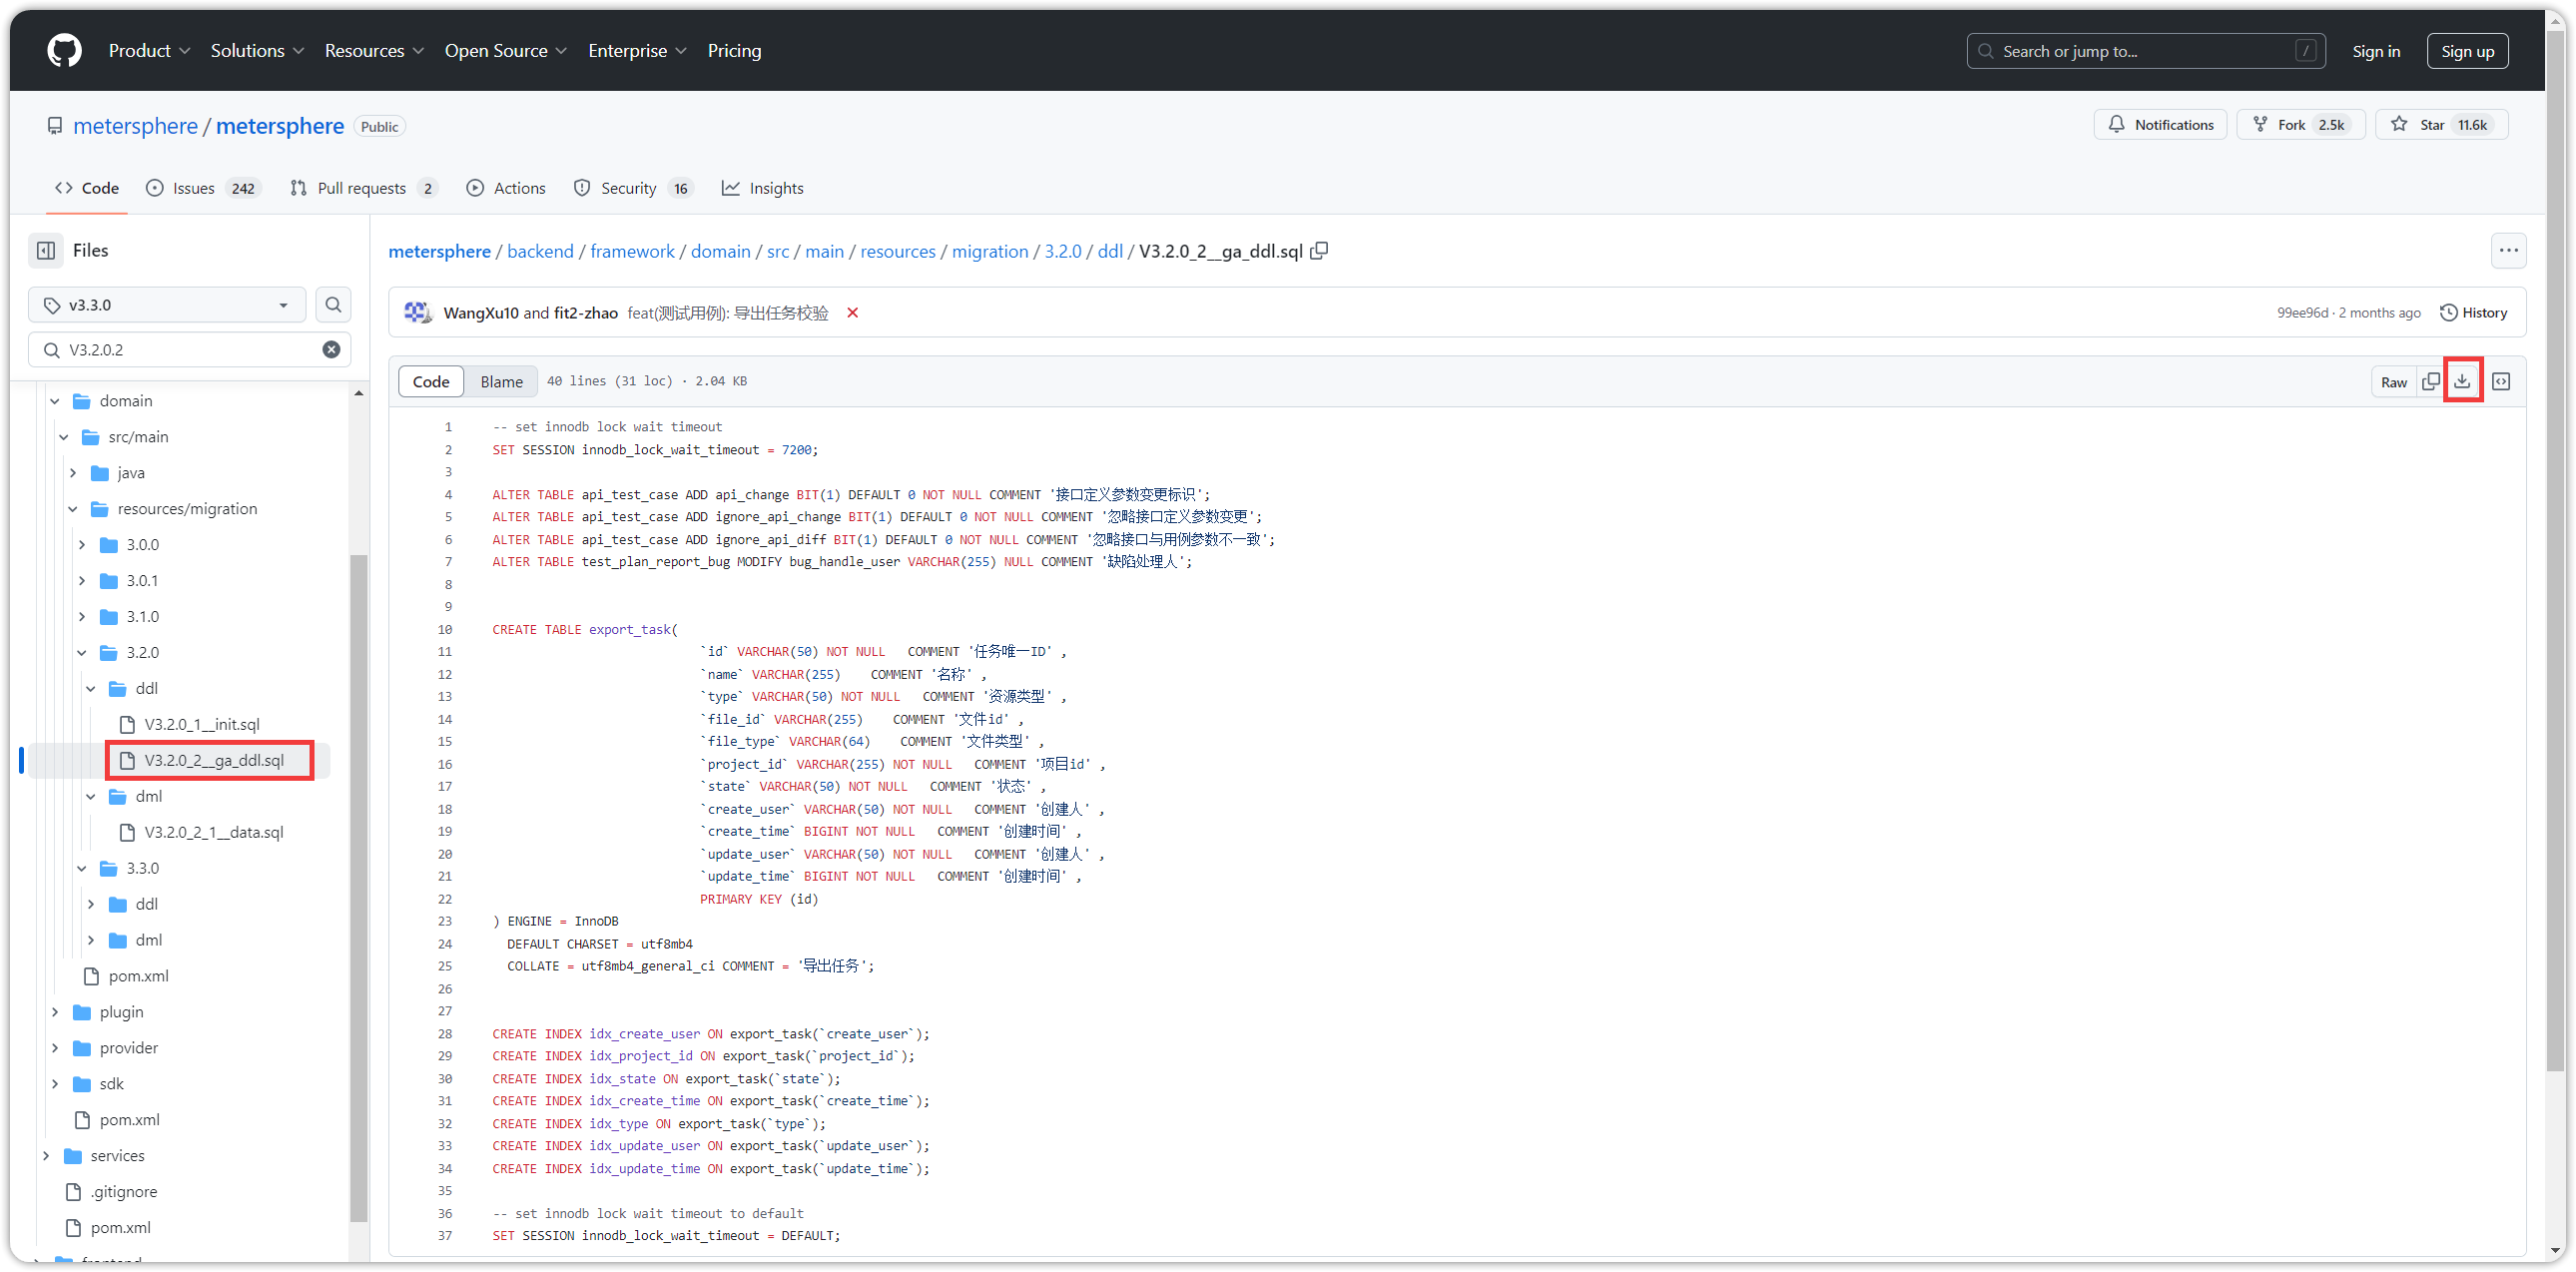Focus the Search or jump to field
The image size is (2576, 1272).
(2145, 51)
